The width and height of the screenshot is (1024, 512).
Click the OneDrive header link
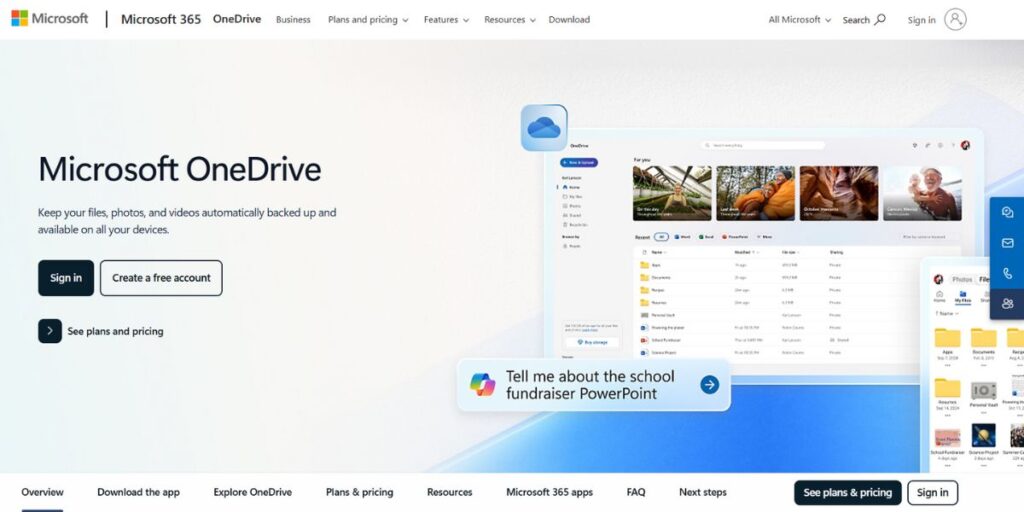pos(237,19)
